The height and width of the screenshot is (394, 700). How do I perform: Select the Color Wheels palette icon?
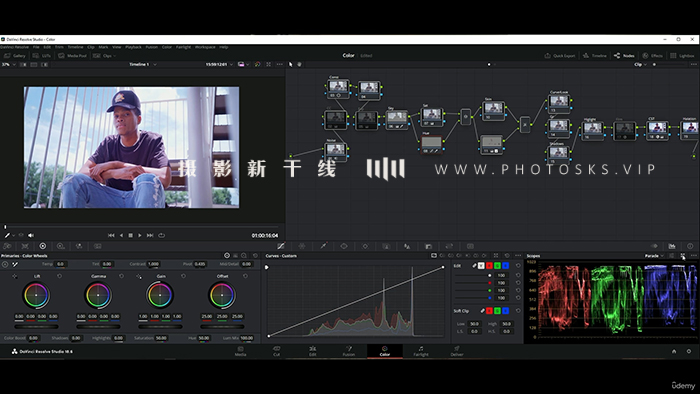[x=42, y=246]
